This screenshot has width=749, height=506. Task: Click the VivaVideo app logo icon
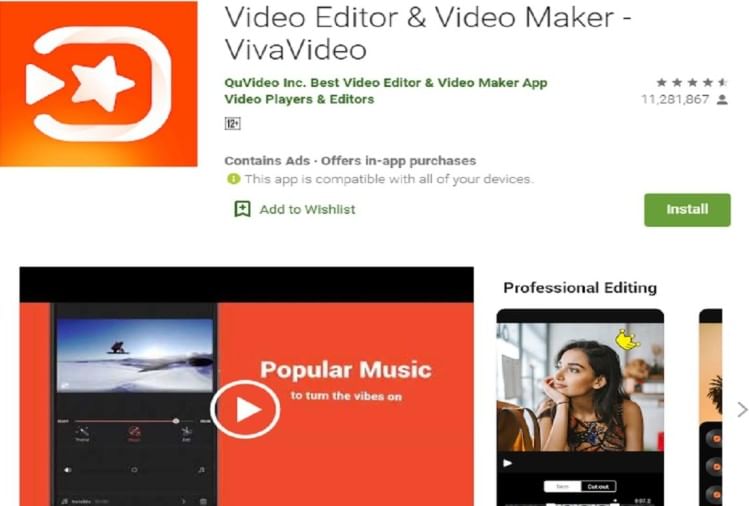99,84
